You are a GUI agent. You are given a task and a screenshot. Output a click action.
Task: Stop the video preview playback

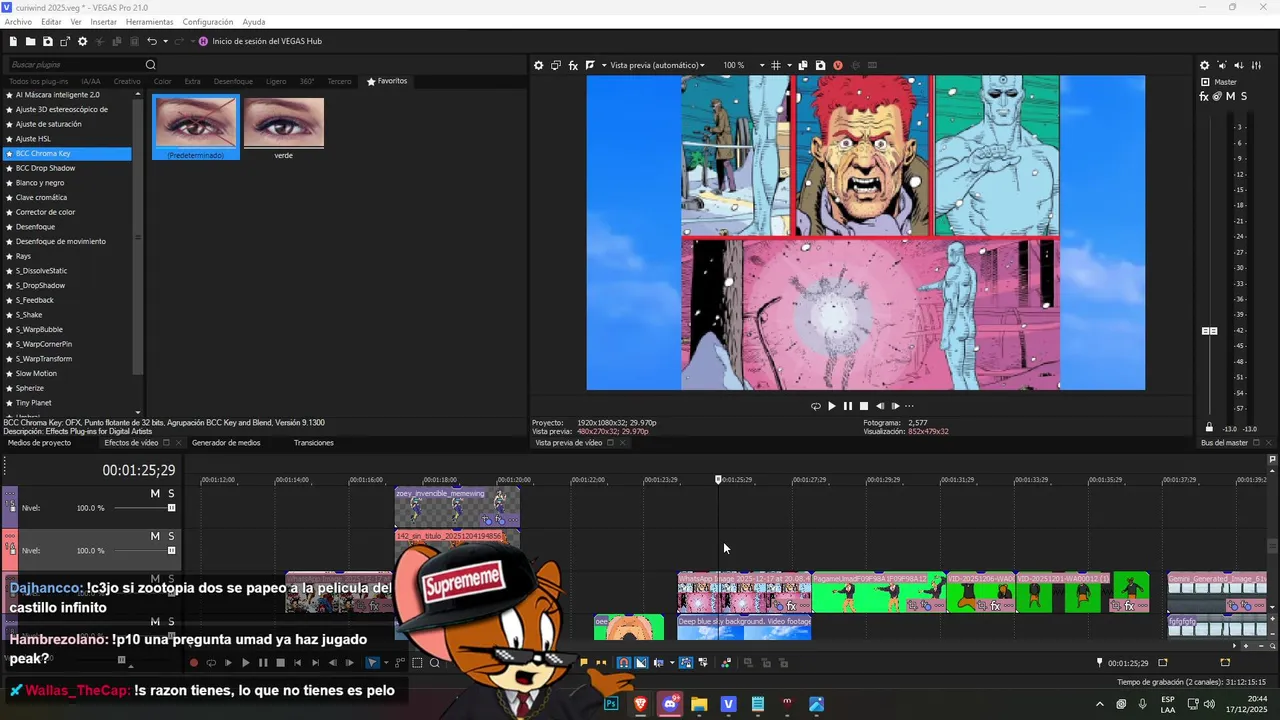click(x=864, y=406)
